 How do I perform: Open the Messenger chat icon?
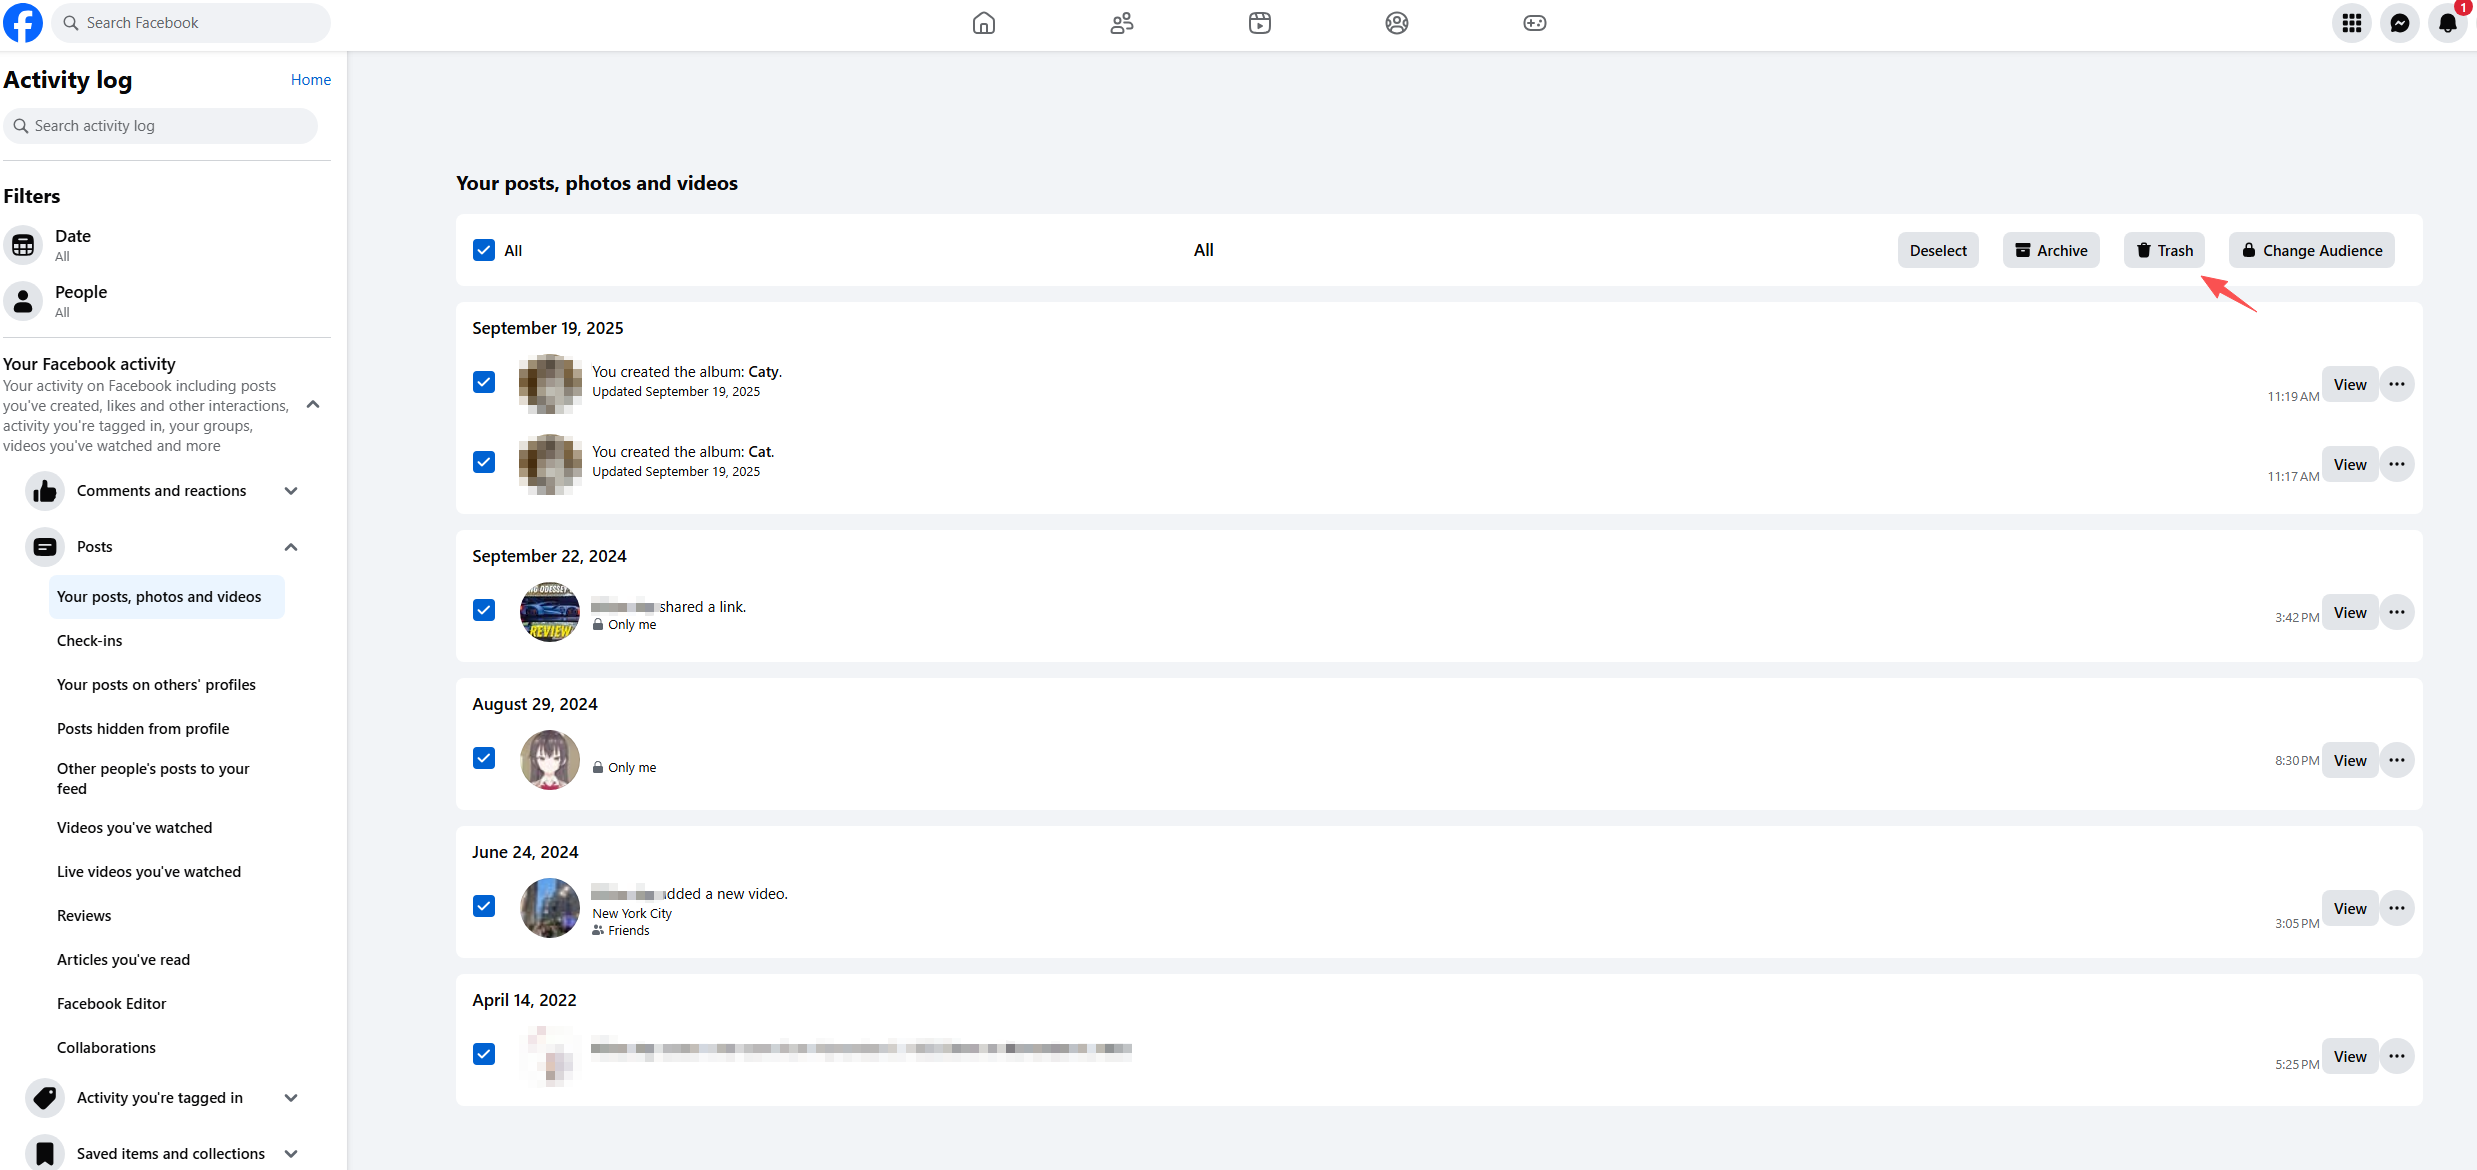[x=2399, y=23]
